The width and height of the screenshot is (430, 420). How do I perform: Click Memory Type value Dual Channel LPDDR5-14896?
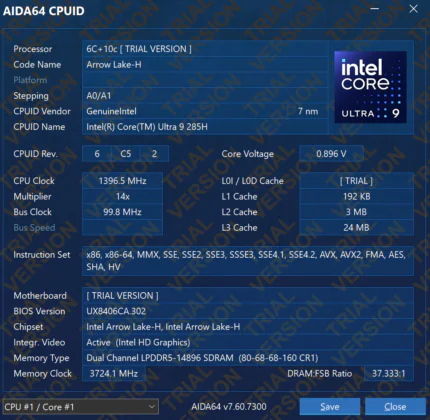pos(202,358)
